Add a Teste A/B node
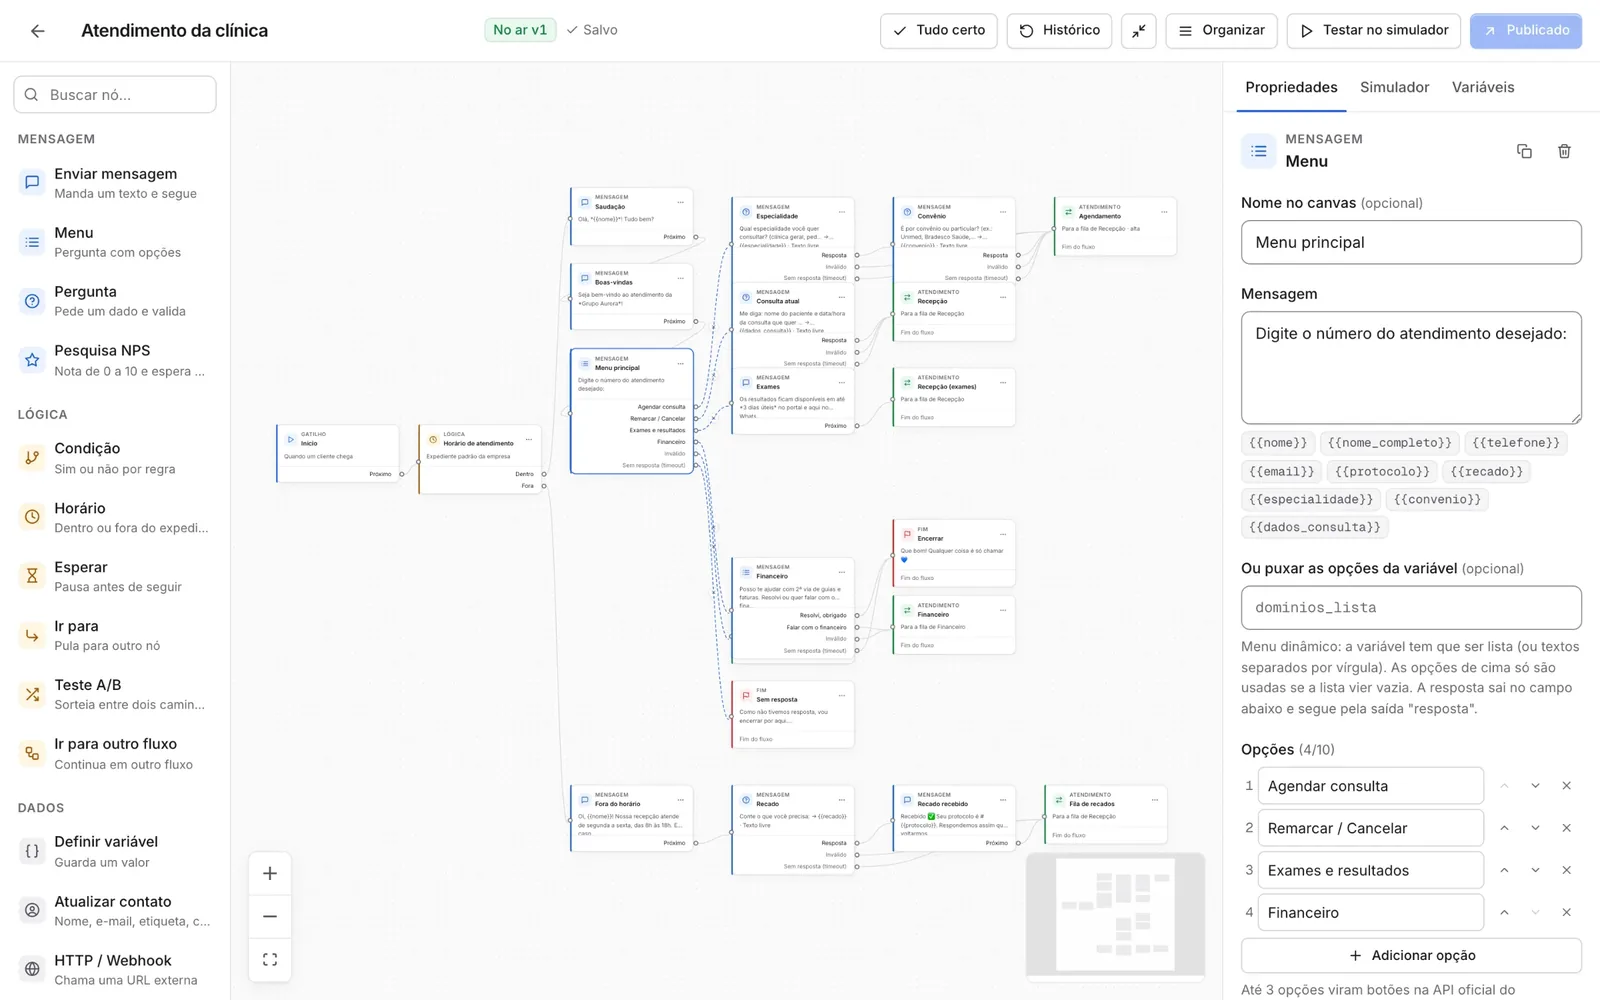The width and height of the screenshot is (1600, 1000). [x=115, y=694]
